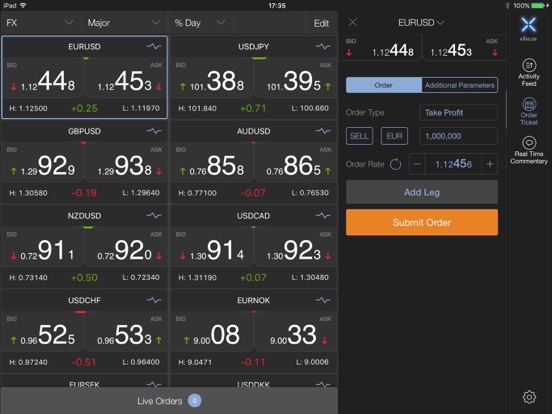552x414 pixels.
Task: Tap the 17:35 clock in status bar
Action: [x=277, y=5]
